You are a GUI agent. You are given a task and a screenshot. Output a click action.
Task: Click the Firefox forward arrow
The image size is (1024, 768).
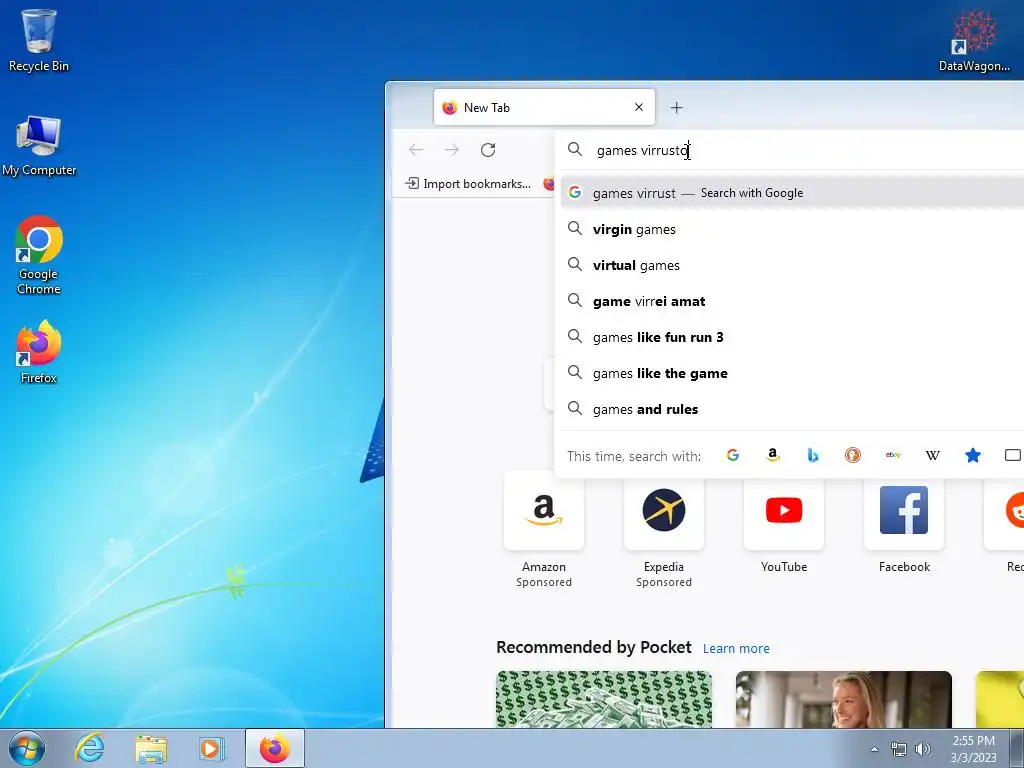pos(452,150)
